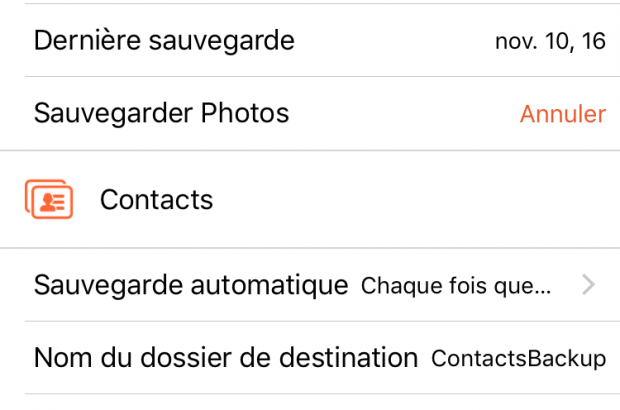620x410 pixels.
Task: Cancel the photo backup with Annuler
Action: click(562, 114)
